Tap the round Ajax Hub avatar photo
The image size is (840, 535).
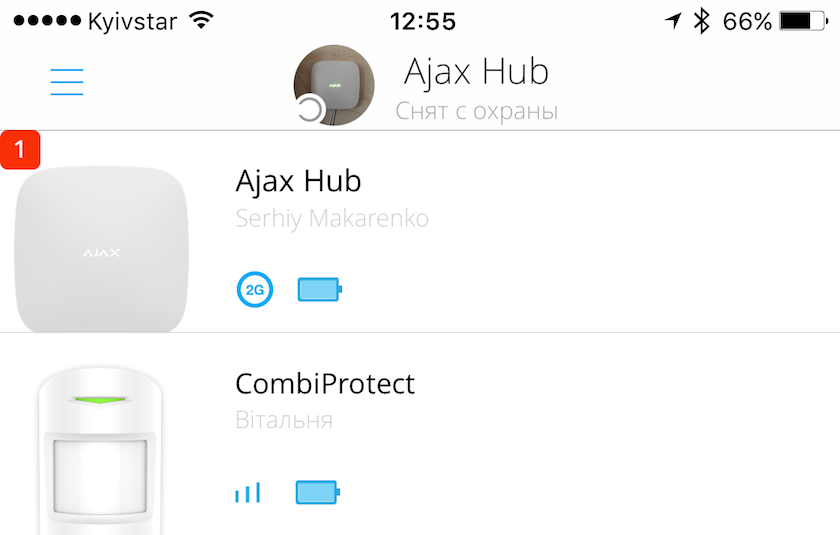(x=334, y=85)
